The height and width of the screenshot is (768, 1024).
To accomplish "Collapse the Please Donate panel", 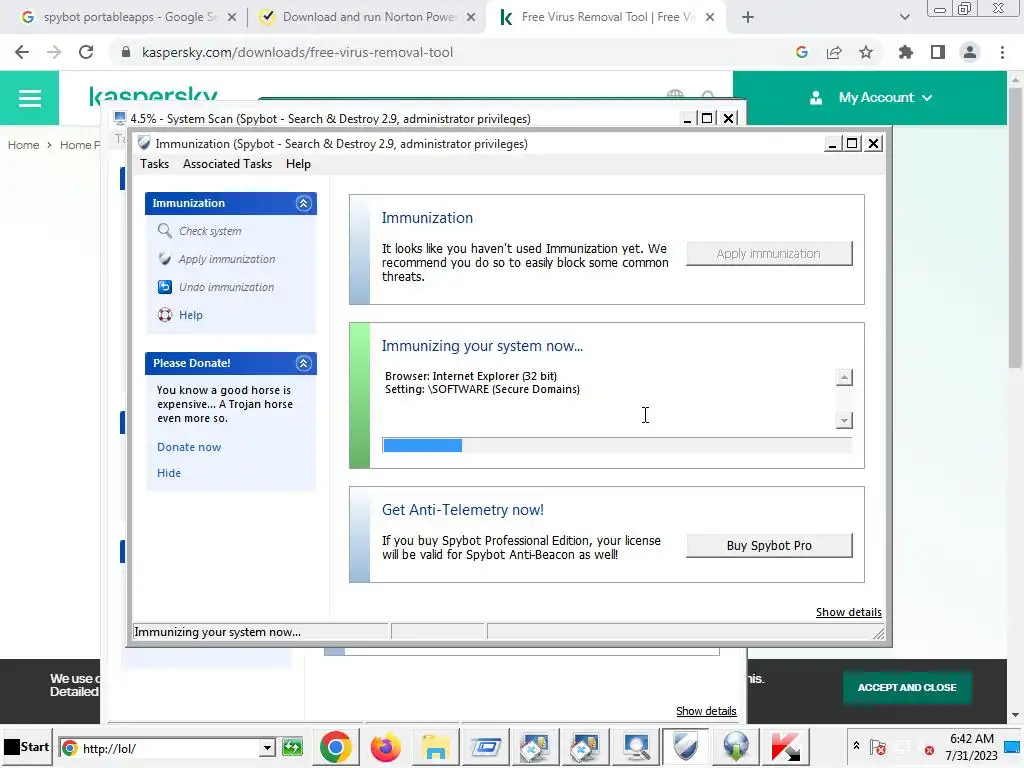I will (303, 363).
